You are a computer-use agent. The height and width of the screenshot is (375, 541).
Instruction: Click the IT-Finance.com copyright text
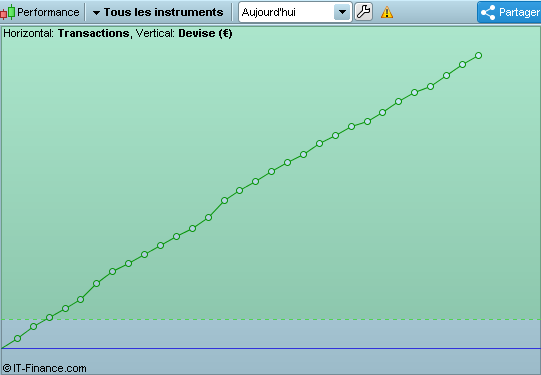(x=45, y=368)
